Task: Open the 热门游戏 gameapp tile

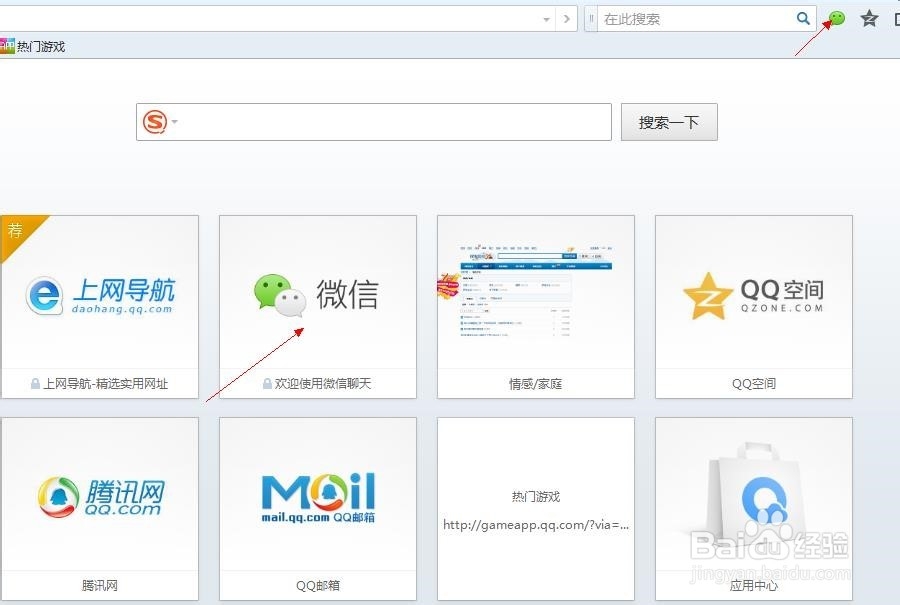Action: pos(536,509)
